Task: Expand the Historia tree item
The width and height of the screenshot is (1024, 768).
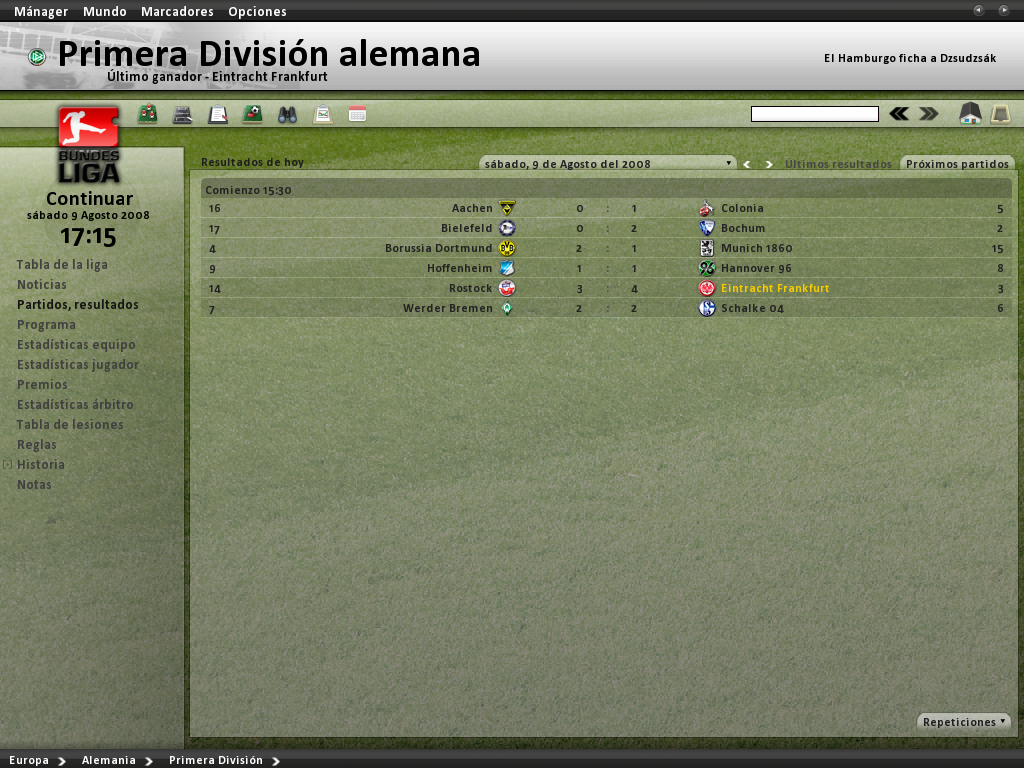Action: [x=8, y=464]
